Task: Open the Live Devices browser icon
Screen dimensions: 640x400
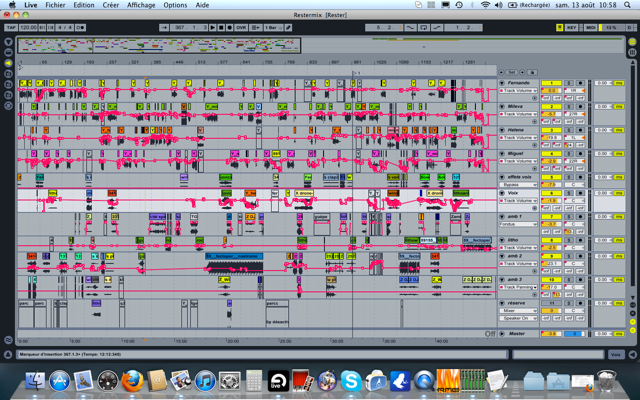Action: (x=8, y=52)
